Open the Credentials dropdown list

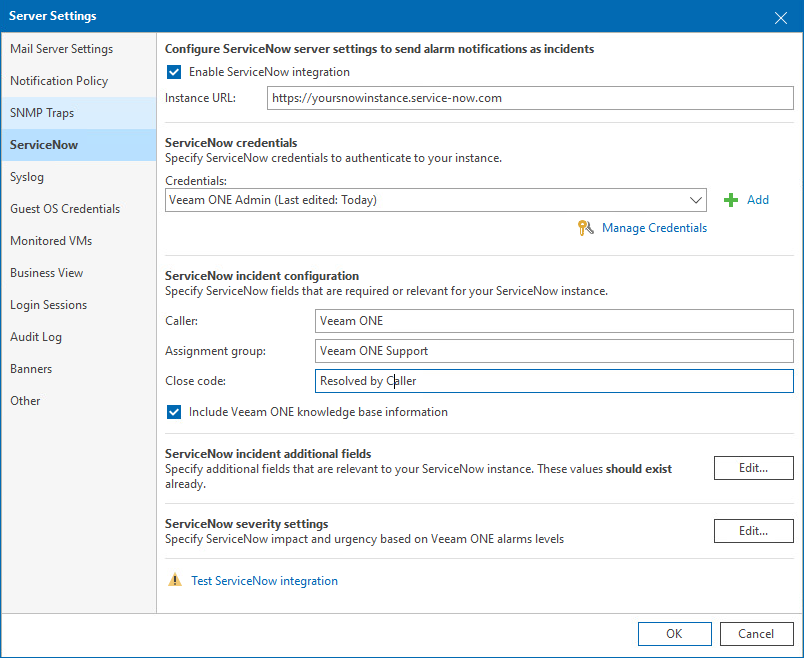(696, 199)
